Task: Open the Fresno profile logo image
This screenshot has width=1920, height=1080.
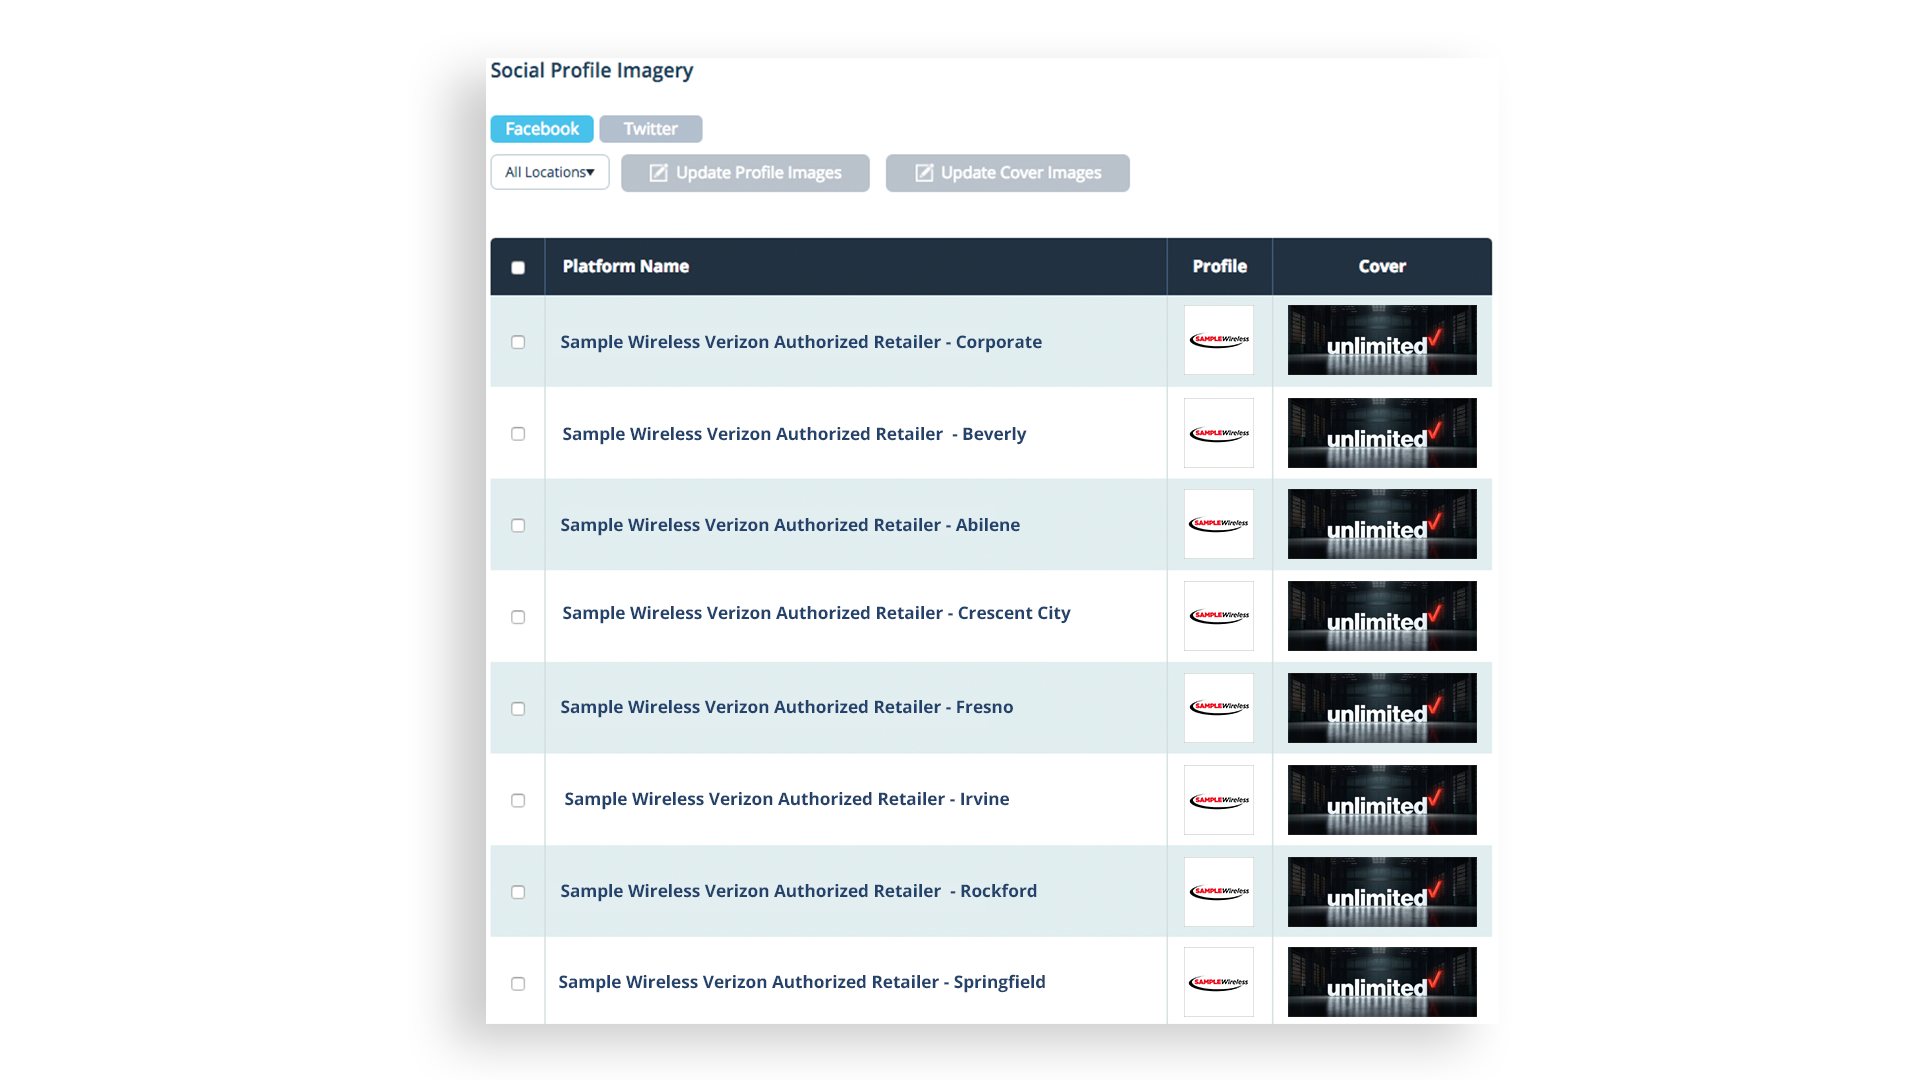Action: pyautogui.click(x=1219, y=708)
